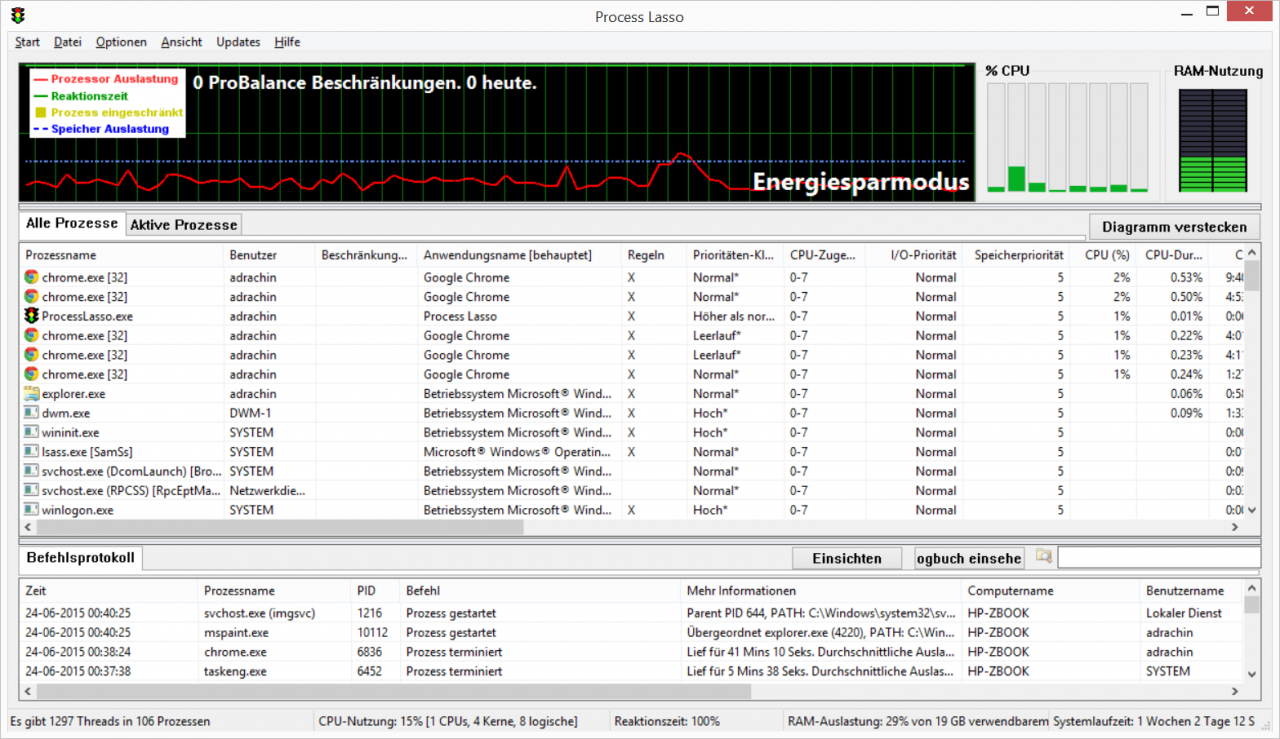Click the RAM-Nutzung meter
The height and width of the screenshot is (739, 1280).
coord(1213,140)
